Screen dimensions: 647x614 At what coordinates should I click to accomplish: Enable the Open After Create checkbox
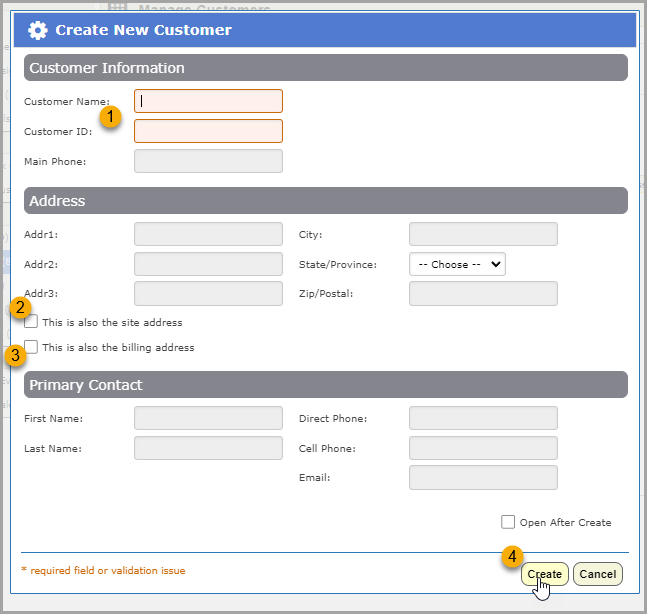tap(508, 522)
